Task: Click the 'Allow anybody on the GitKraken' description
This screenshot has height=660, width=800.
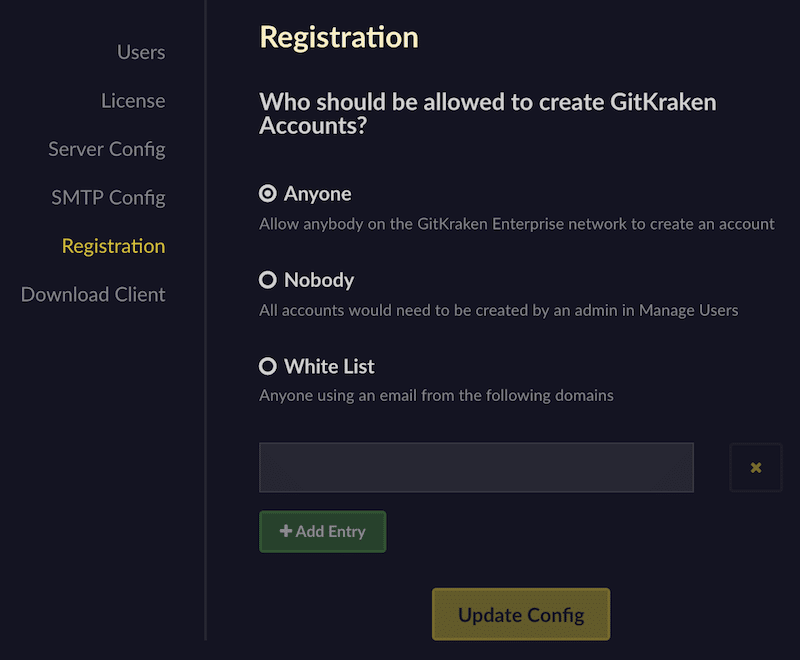Action: pyautogui.click(x=516, y=224)
